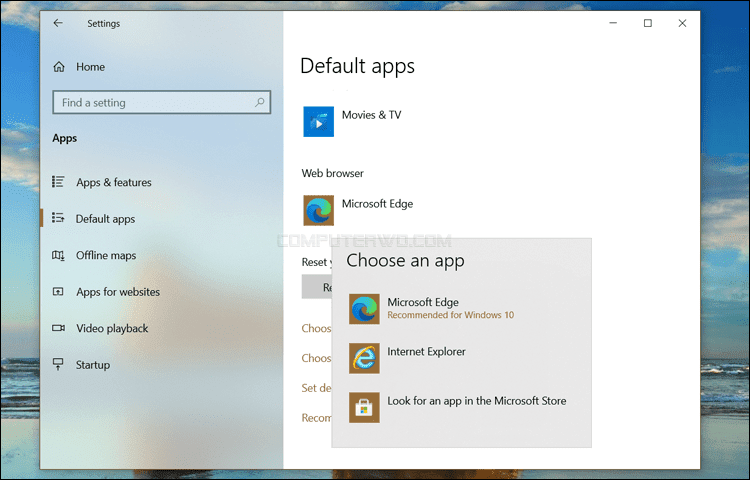The height and width of the screenshot is (480, 750).
Task: Select the Offline maps map icon
Action: click(58, 255)
